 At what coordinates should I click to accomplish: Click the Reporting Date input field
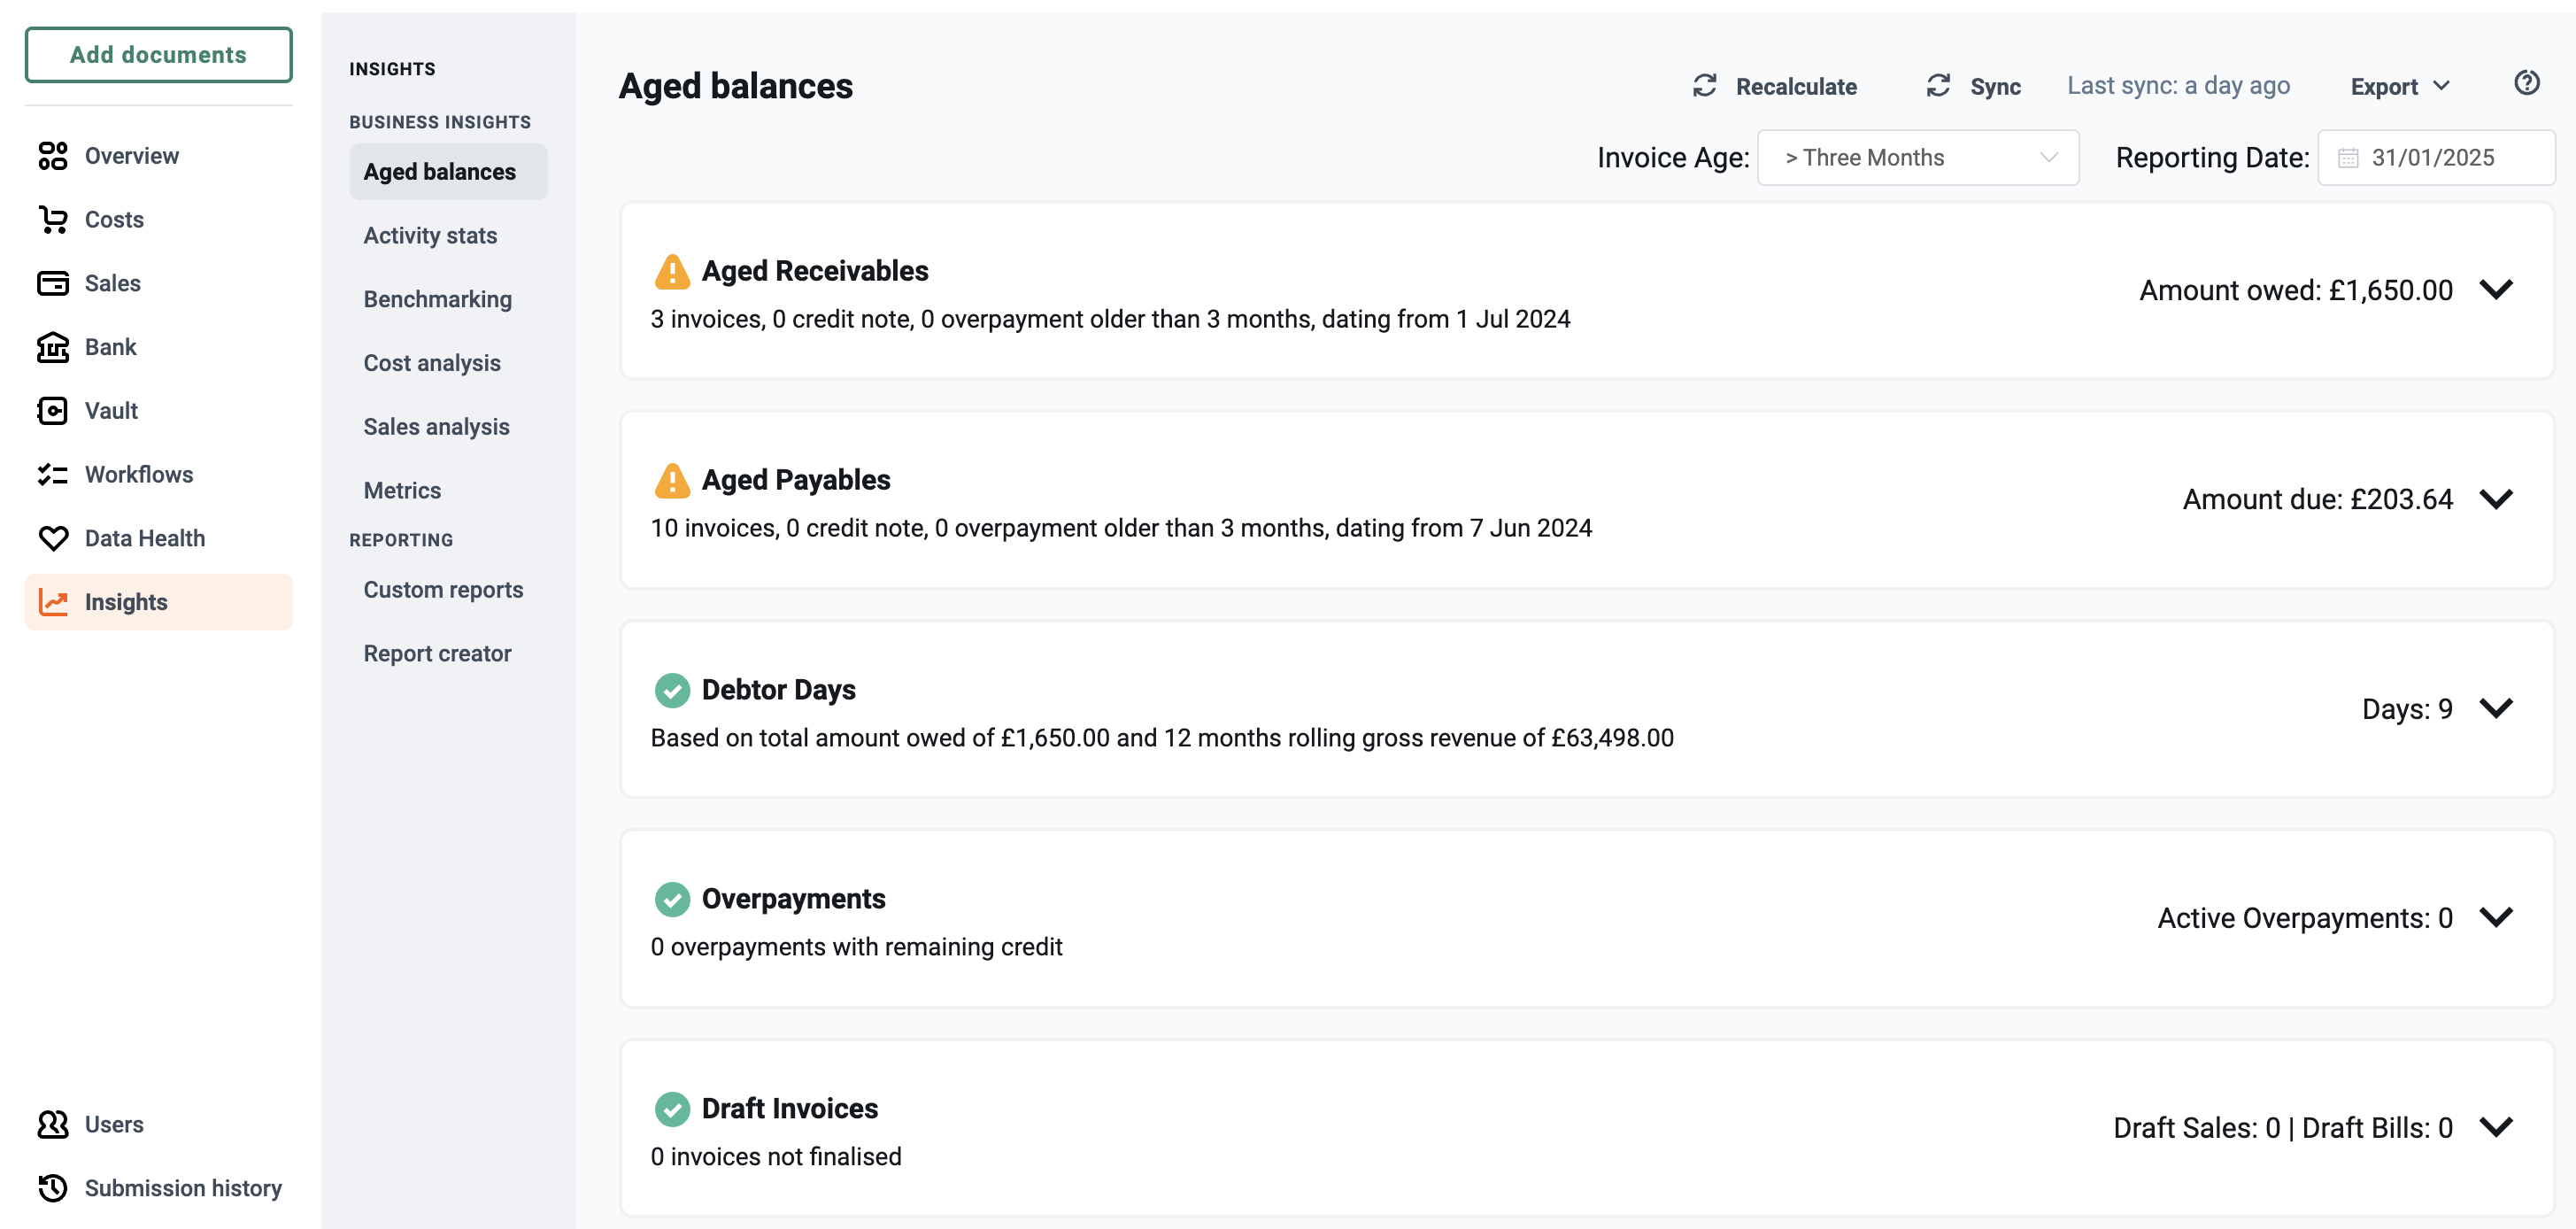pyautogui.click(x=2436, y=158)
